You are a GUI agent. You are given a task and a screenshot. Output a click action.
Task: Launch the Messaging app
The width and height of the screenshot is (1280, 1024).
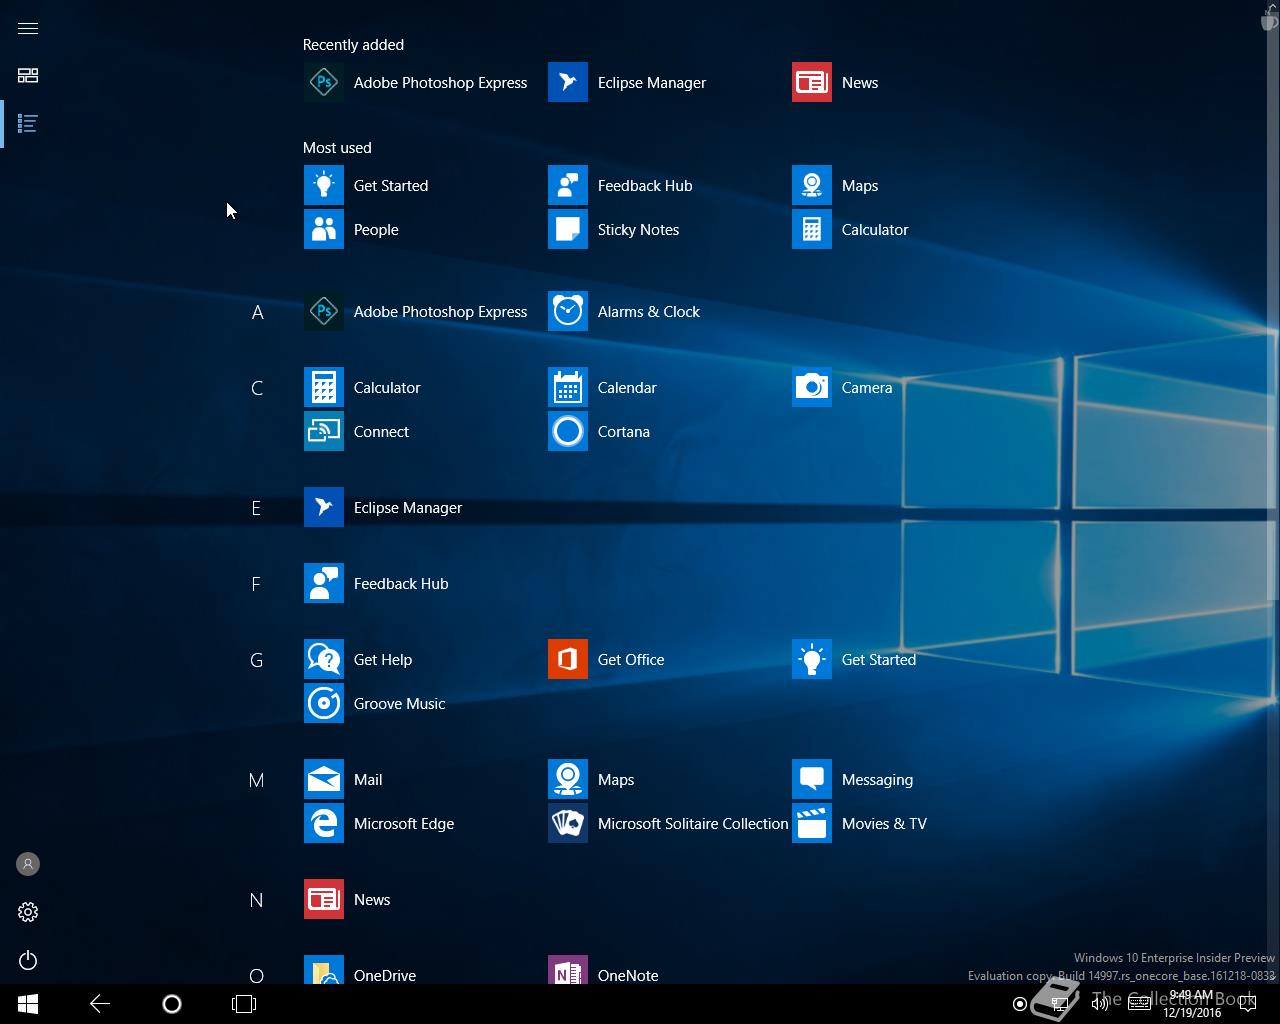pos(853,779)
